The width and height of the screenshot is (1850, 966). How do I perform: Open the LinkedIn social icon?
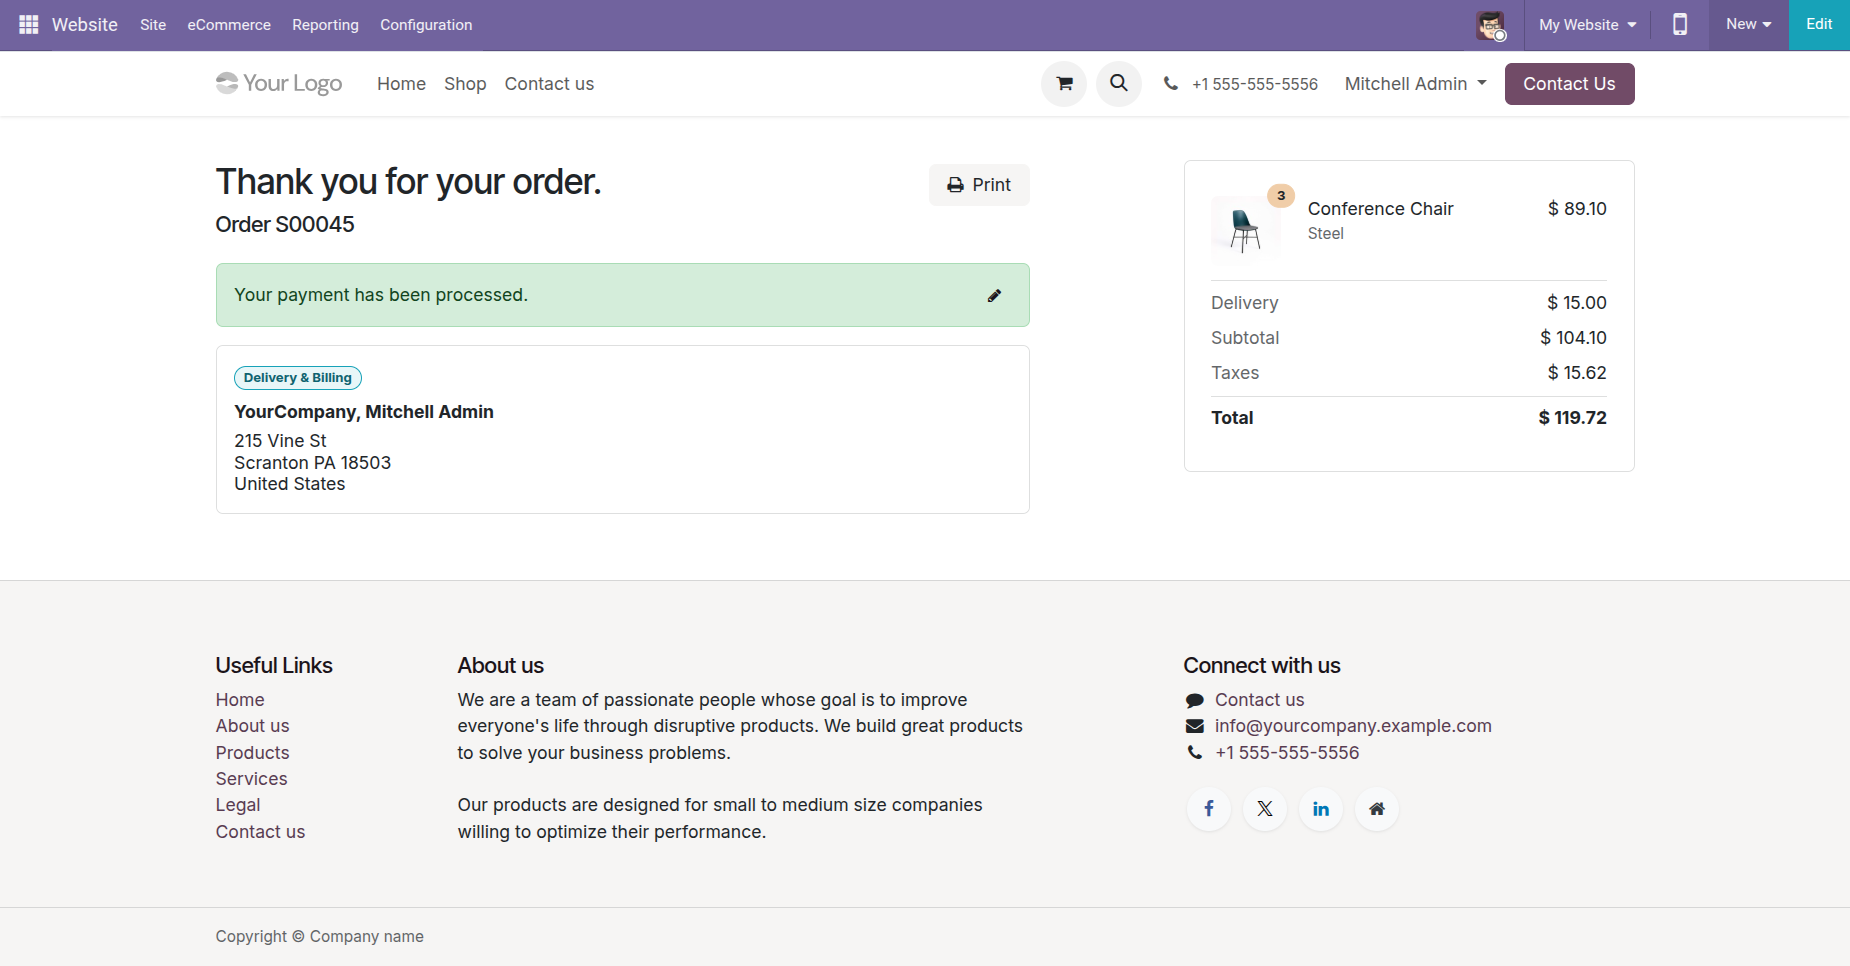(1321, 809)
